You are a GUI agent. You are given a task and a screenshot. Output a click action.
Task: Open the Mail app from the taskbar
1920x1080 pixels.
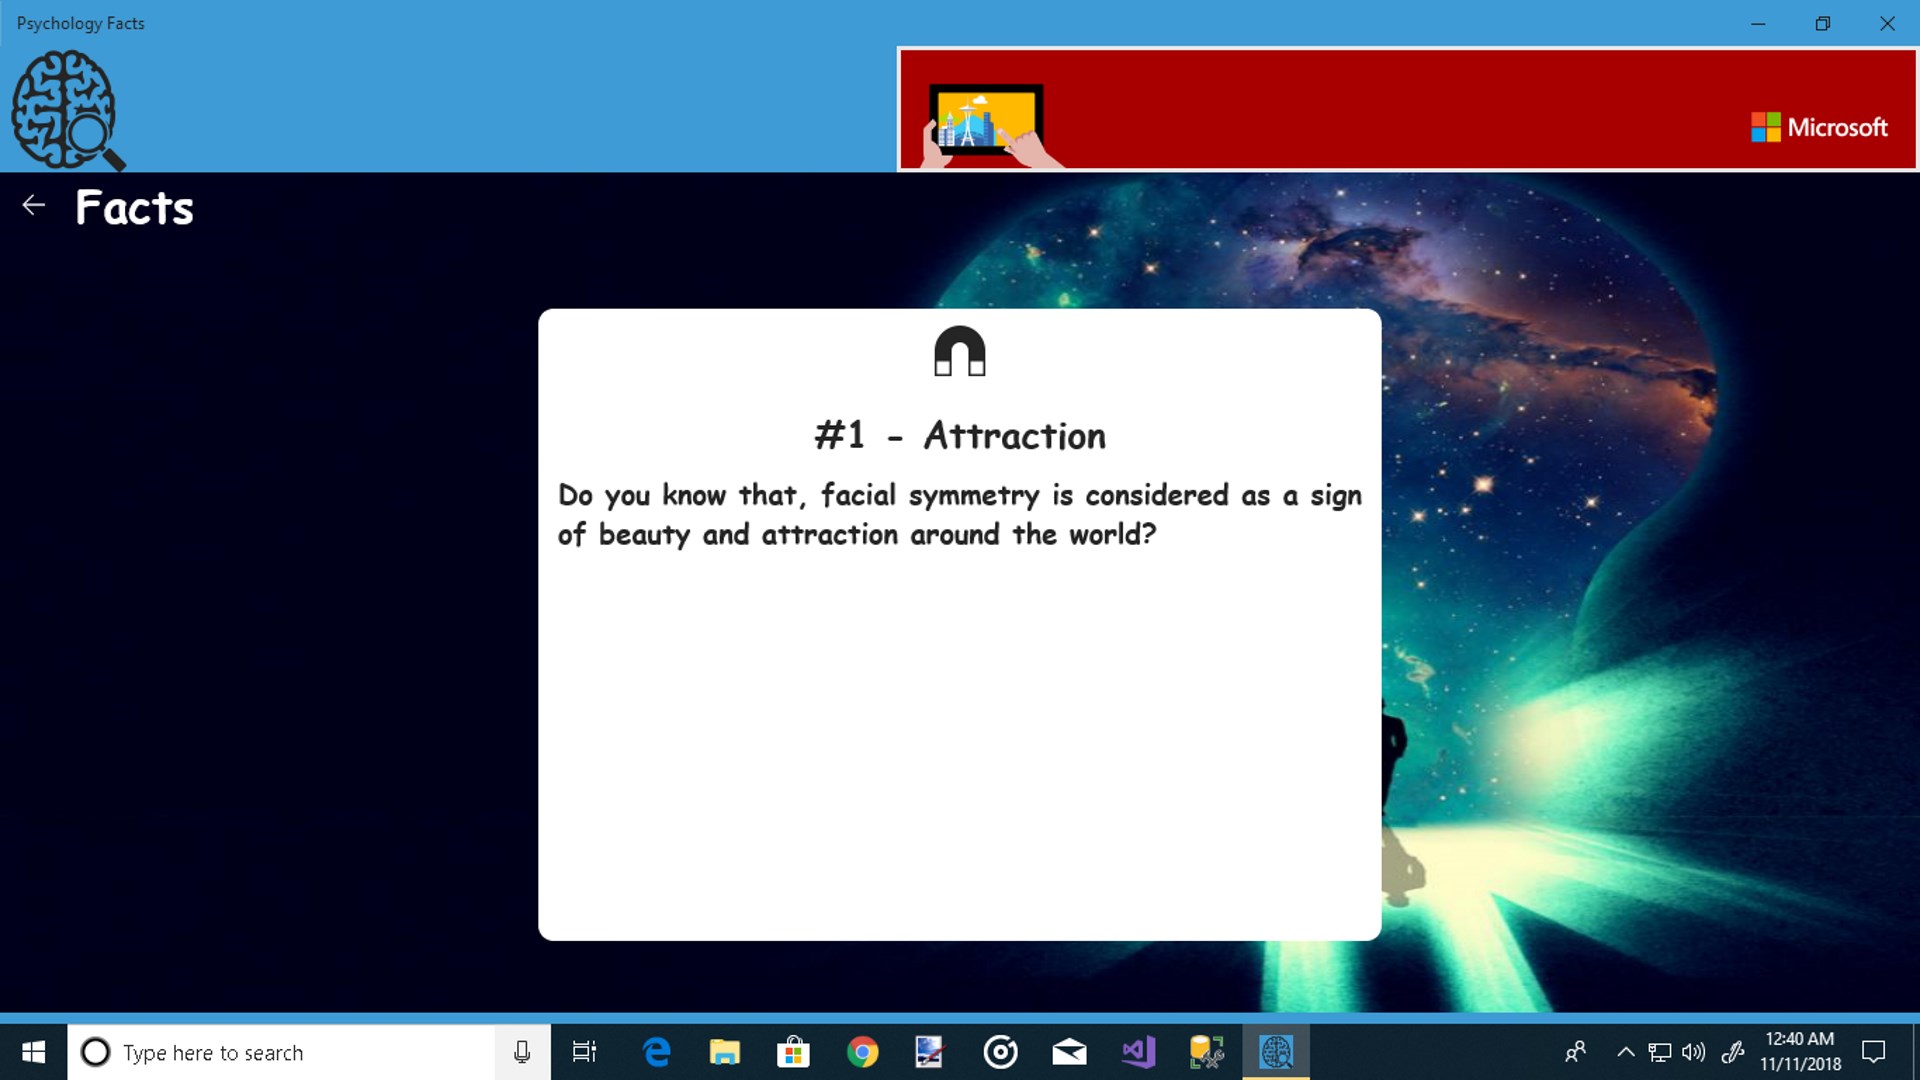click(x=1069, y=1052)
